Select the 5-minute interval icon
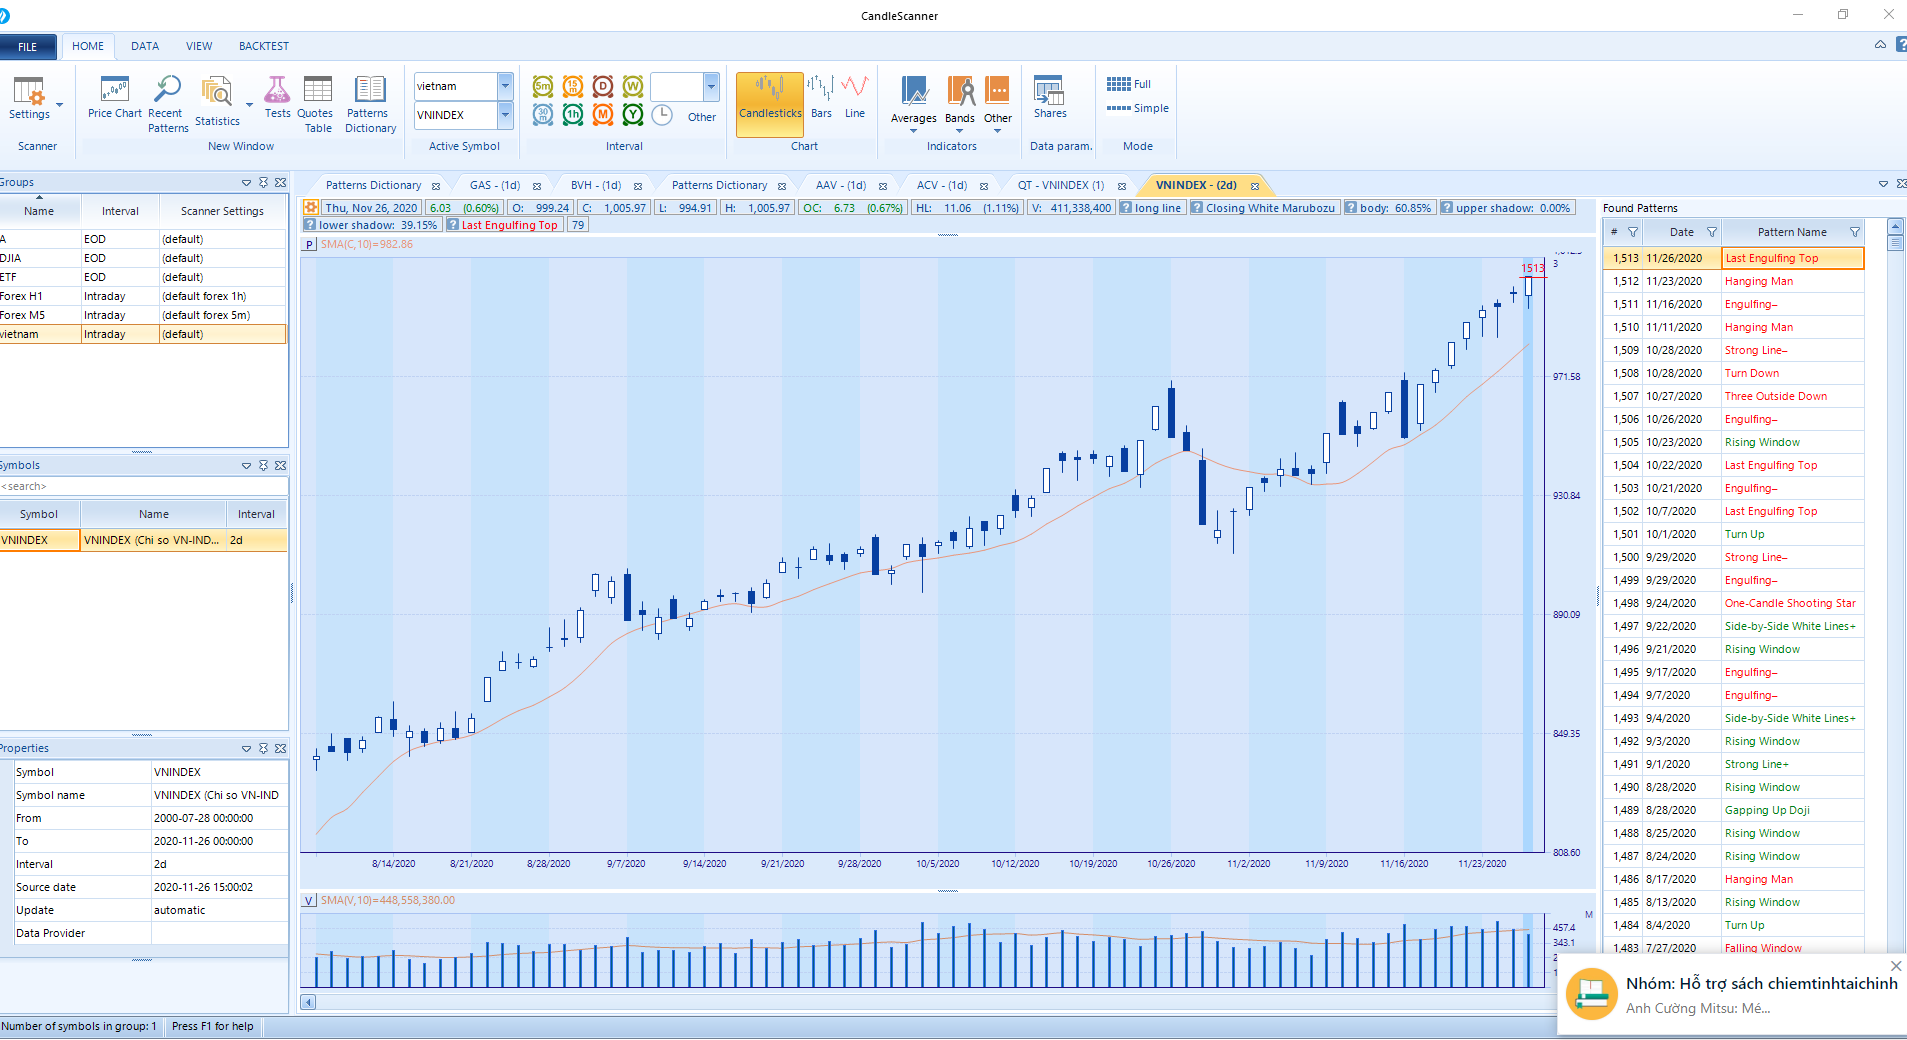Image resolution: width=1907 pixels, height=1040 pixels. point(542,87)
